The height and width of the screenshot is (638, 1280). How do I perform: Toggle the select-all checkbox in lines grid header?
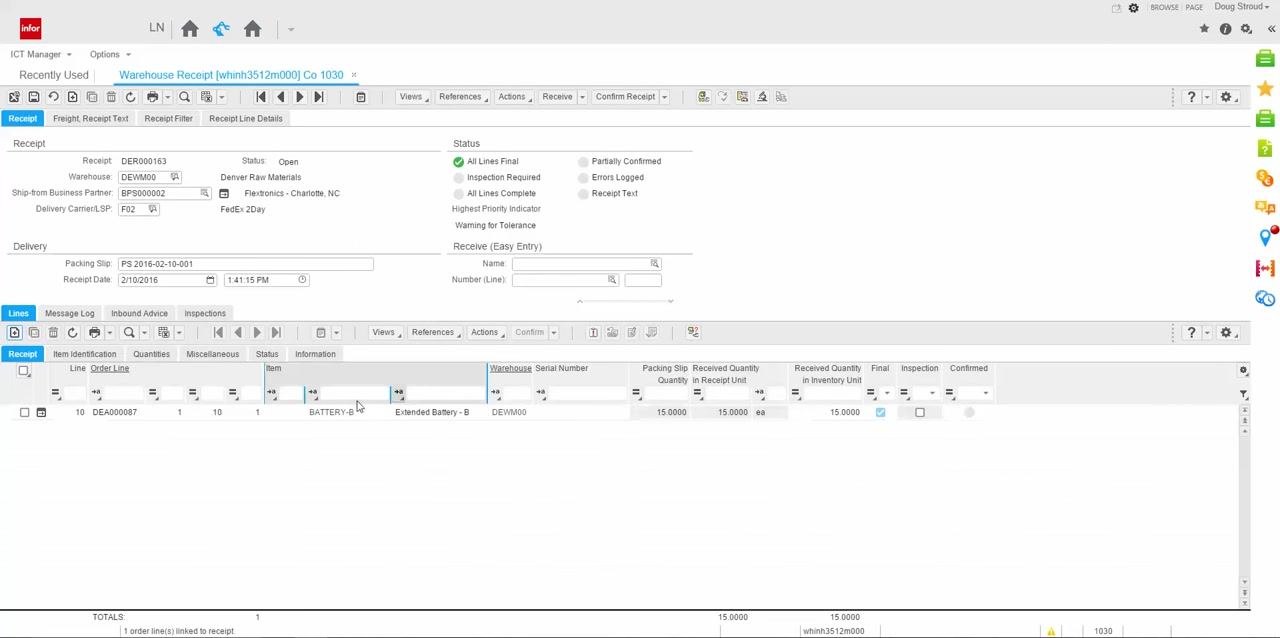[24, 371]
